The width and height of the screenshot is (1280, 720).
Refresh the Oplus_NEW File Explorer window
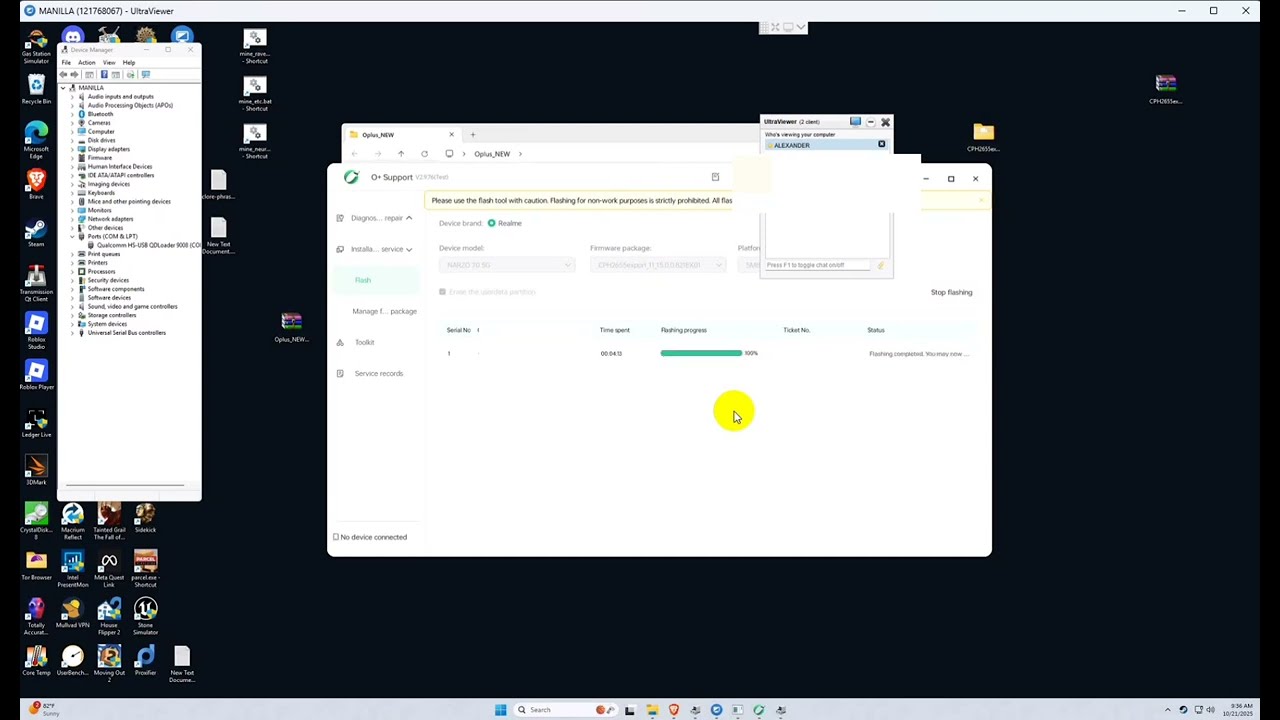coord(424,154)
